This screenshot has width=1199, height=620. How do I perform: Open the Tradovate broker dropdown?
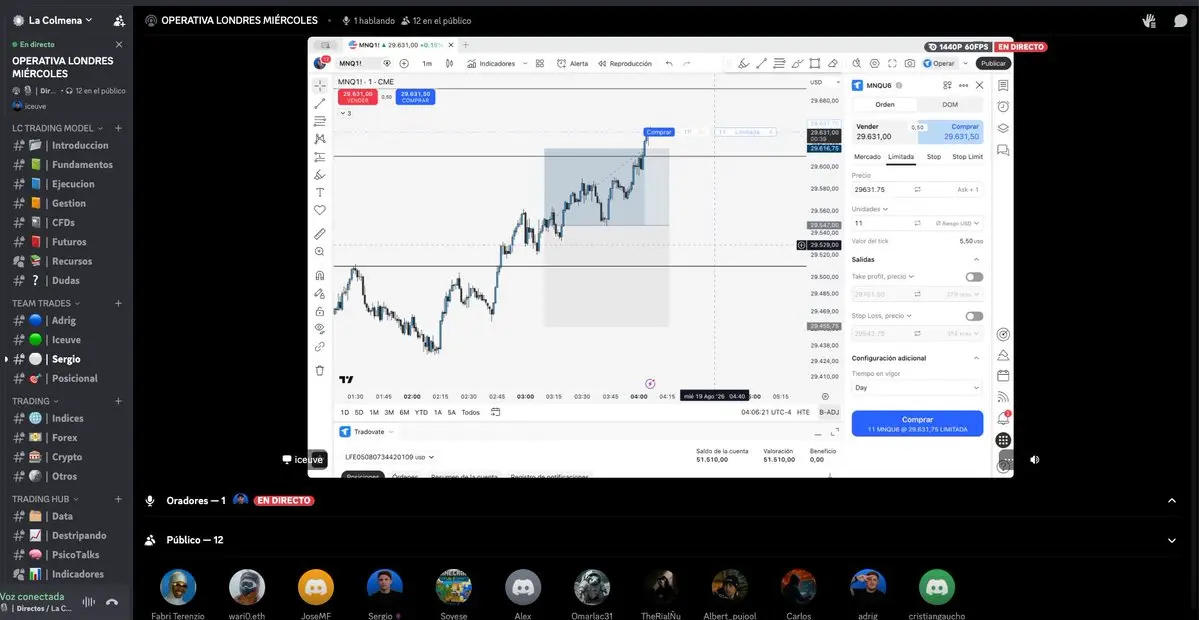(367, 432)
